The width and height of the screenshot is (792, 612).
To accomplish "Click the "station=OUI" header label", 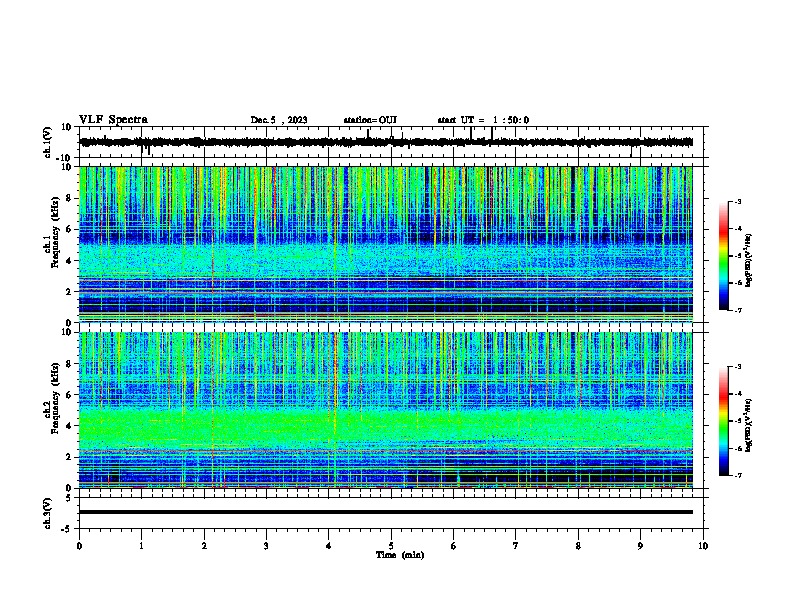I will (x=370, y=120).
